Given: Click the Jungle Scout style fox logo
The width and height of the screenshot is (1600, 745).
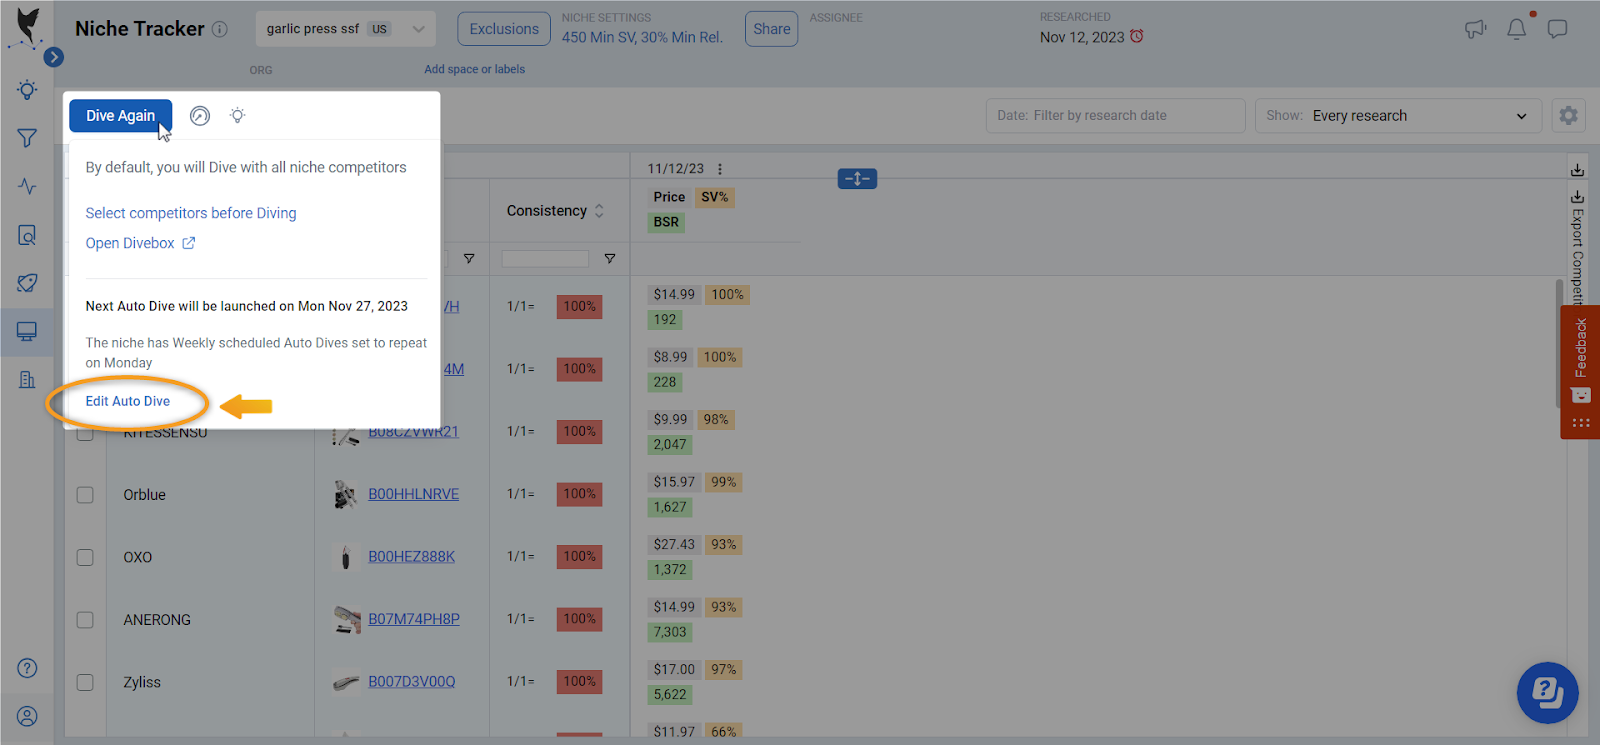Looking at the screenshot, I should (x=27, y=27).
